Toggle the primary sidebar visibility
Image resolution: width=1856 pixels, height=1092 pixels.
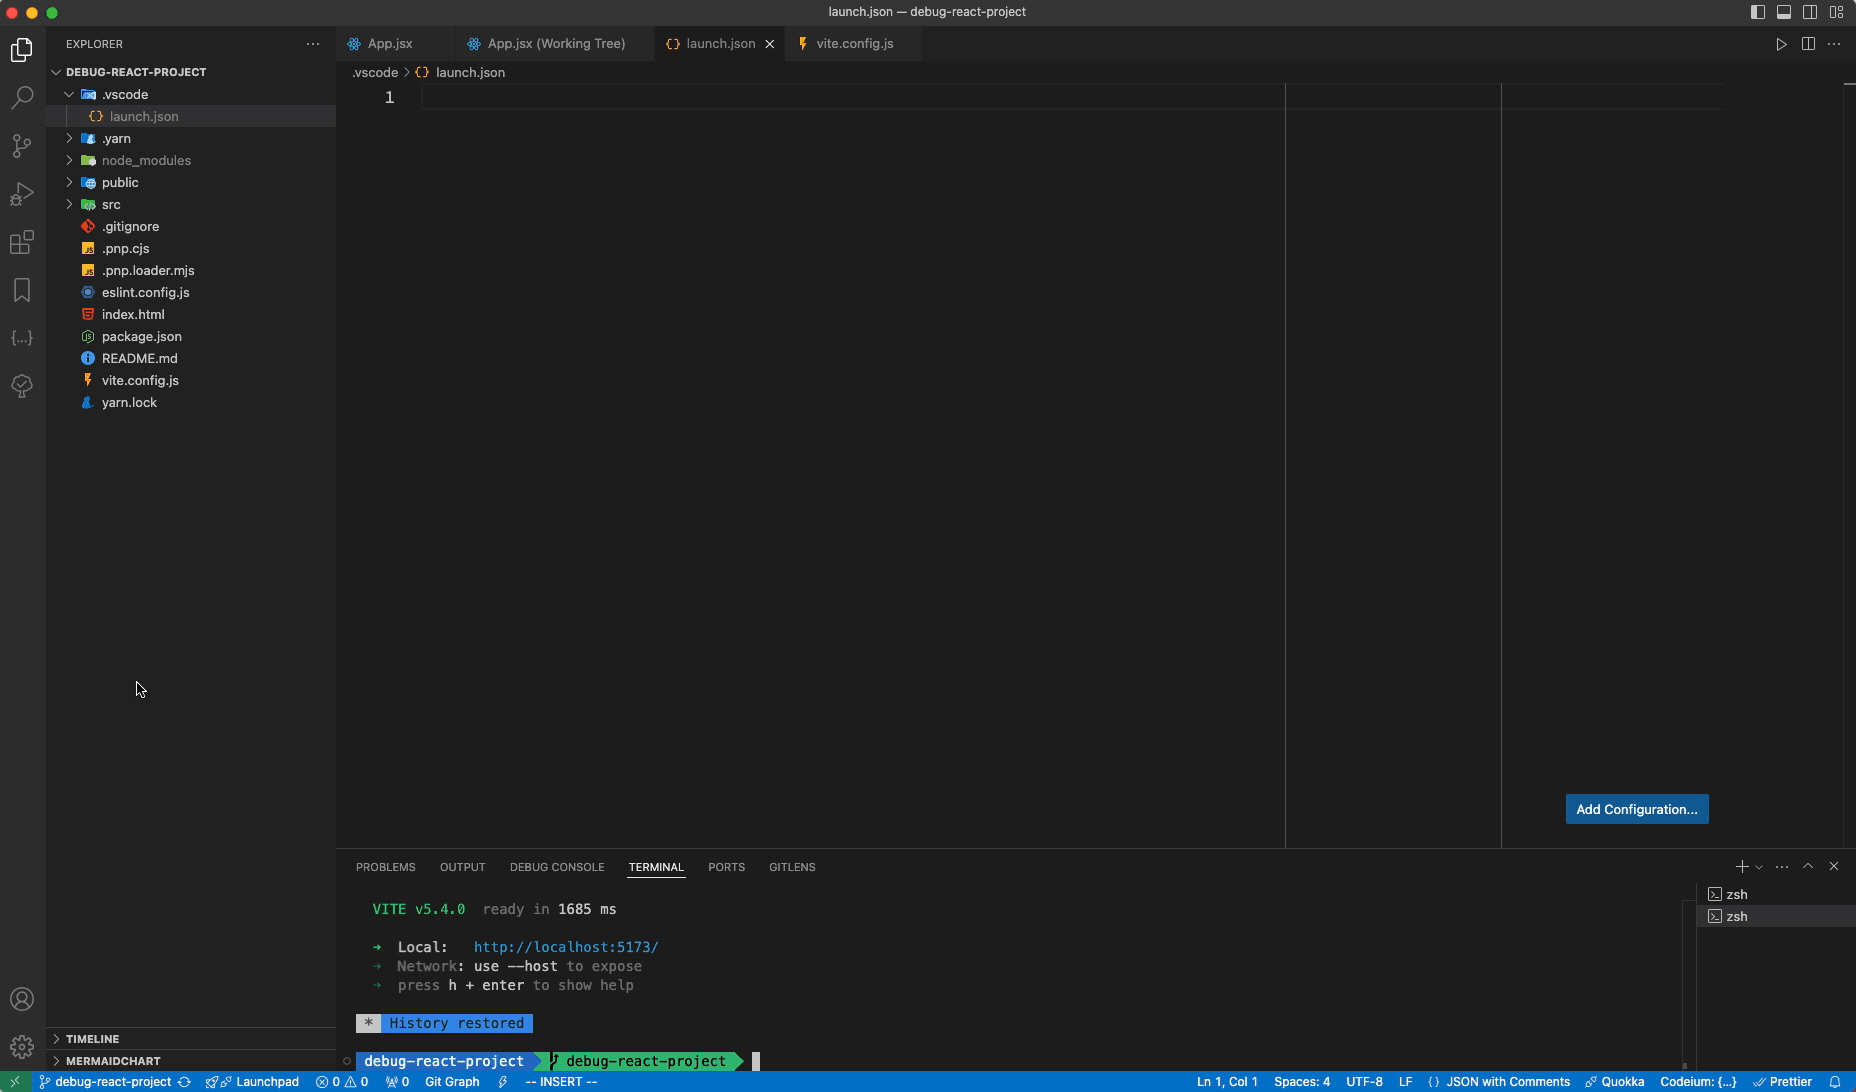(x=1757, y=12)
